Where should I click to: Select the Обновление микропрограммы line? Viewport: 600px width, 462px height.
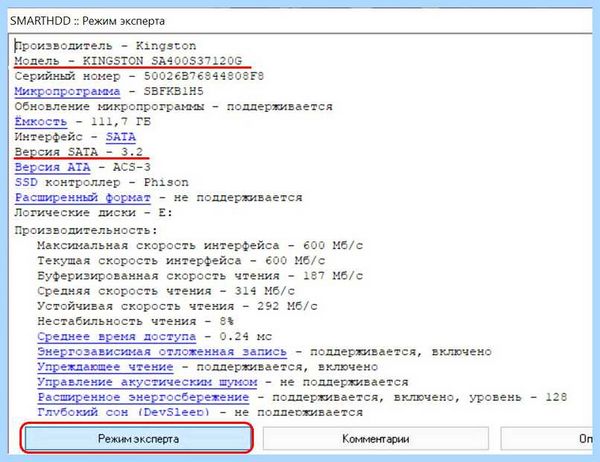click(x=173, y=106)
